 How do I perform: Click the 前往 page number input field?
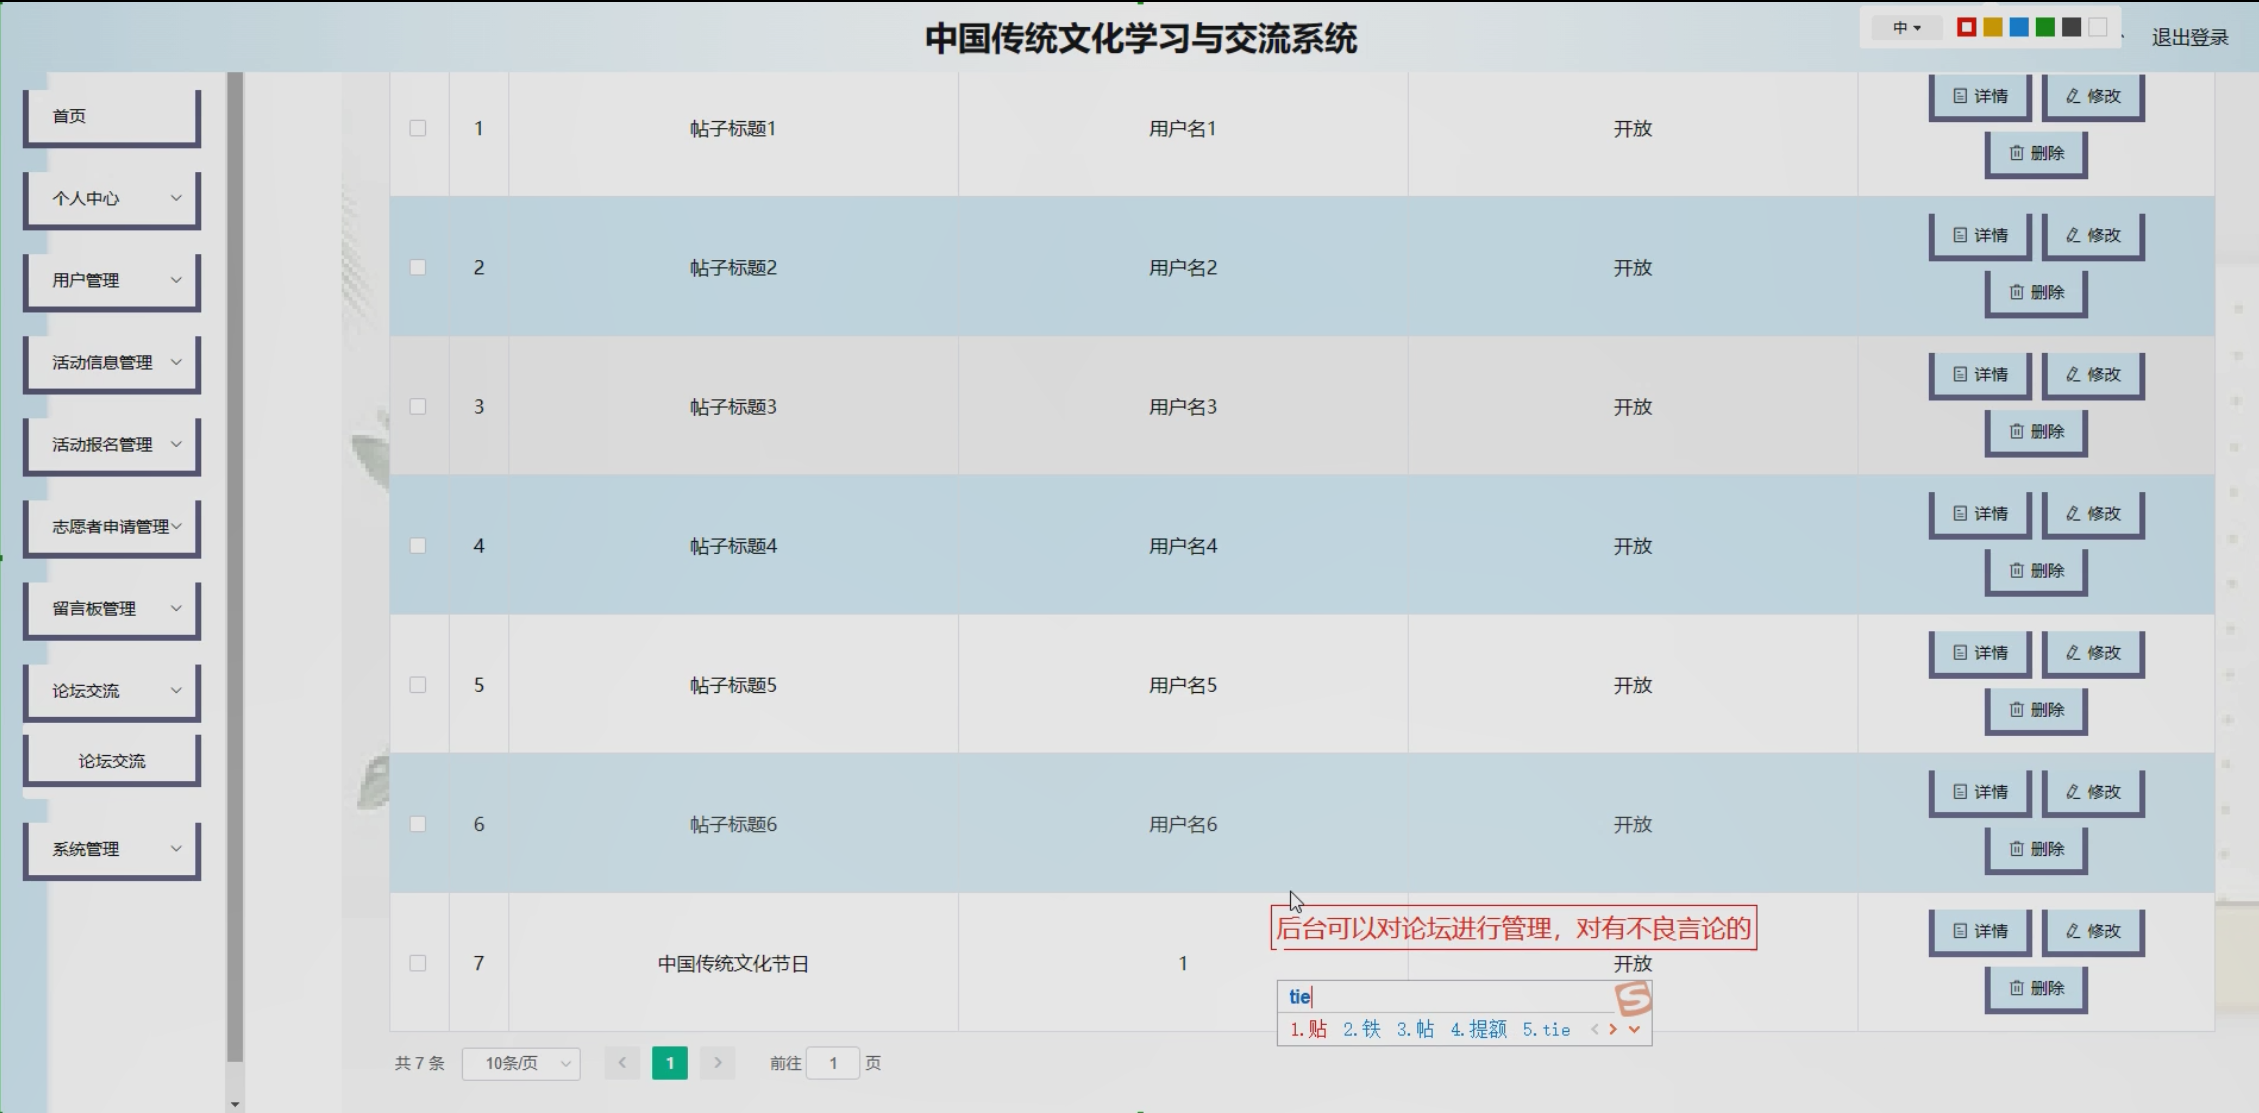coord(832,1063)
